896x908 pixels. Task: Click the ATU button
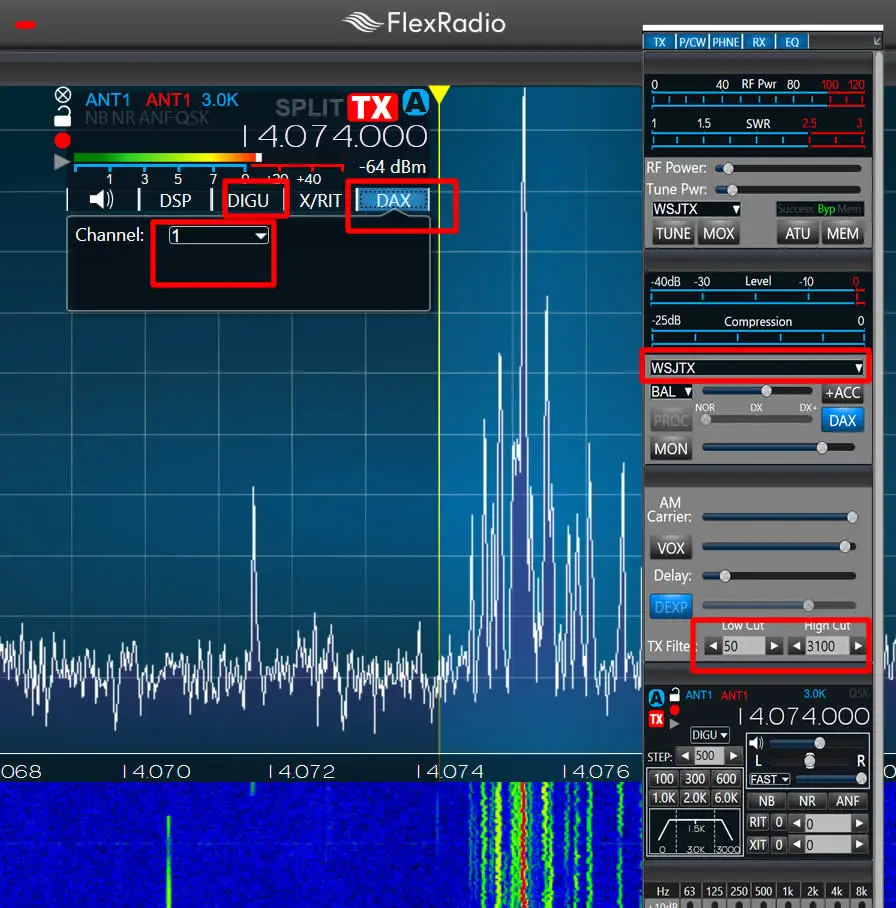798,234
